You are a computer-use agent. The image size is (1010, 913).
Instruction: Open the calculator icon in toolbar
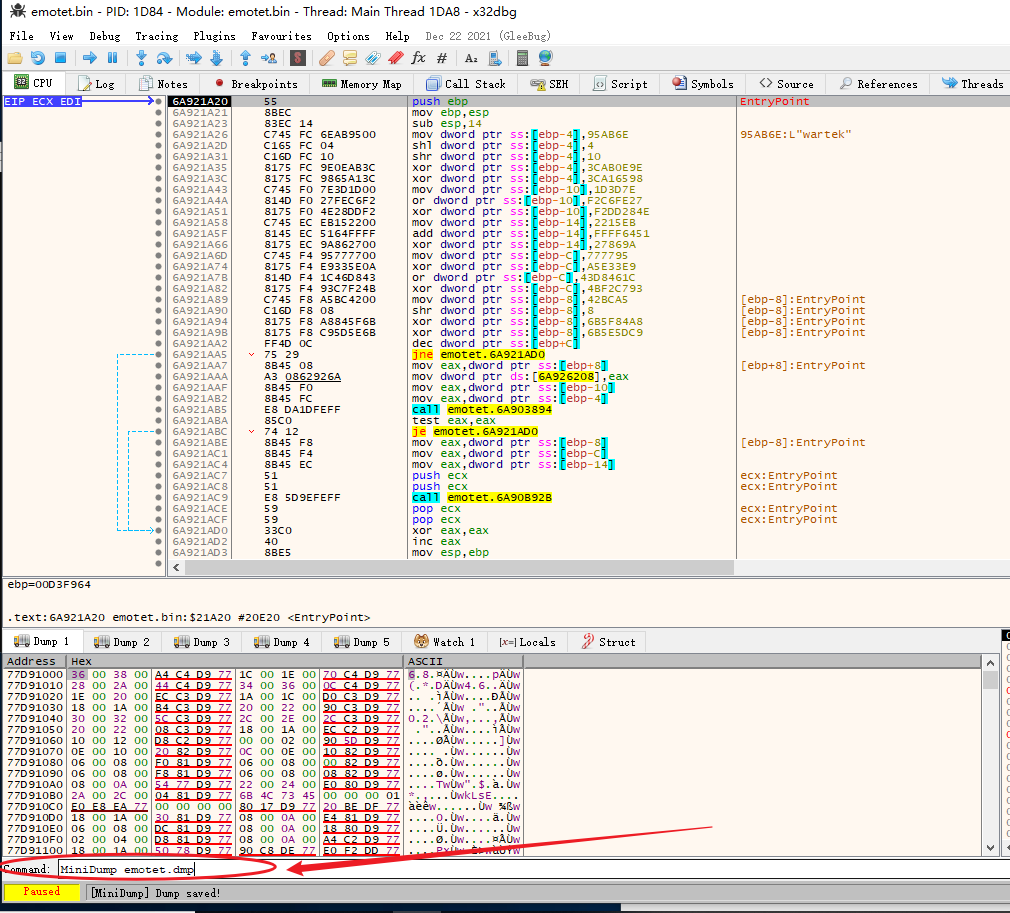(522, 58)
